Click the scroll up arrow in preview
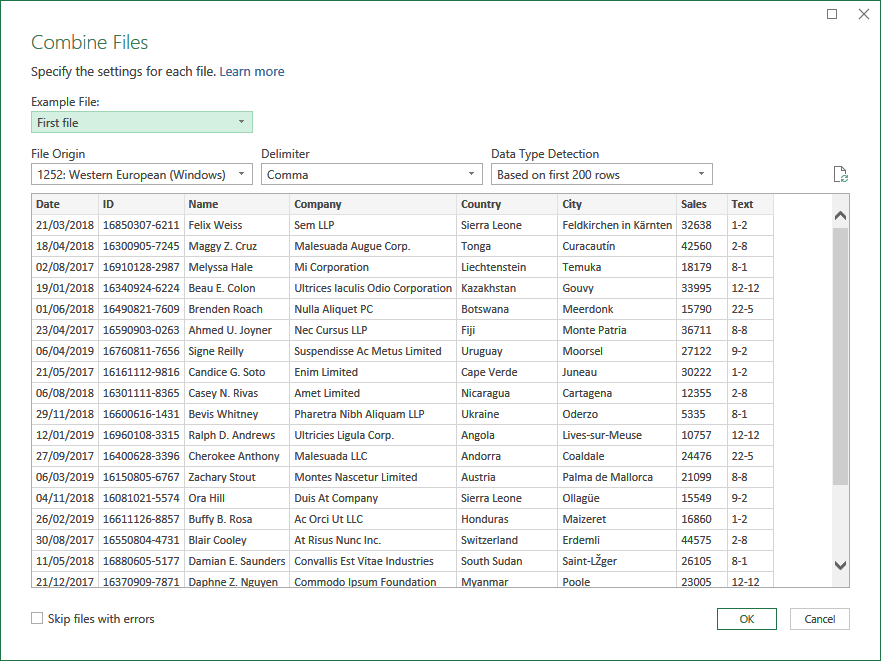The width and height of the screenshot is (881, 661). point(841,215)
